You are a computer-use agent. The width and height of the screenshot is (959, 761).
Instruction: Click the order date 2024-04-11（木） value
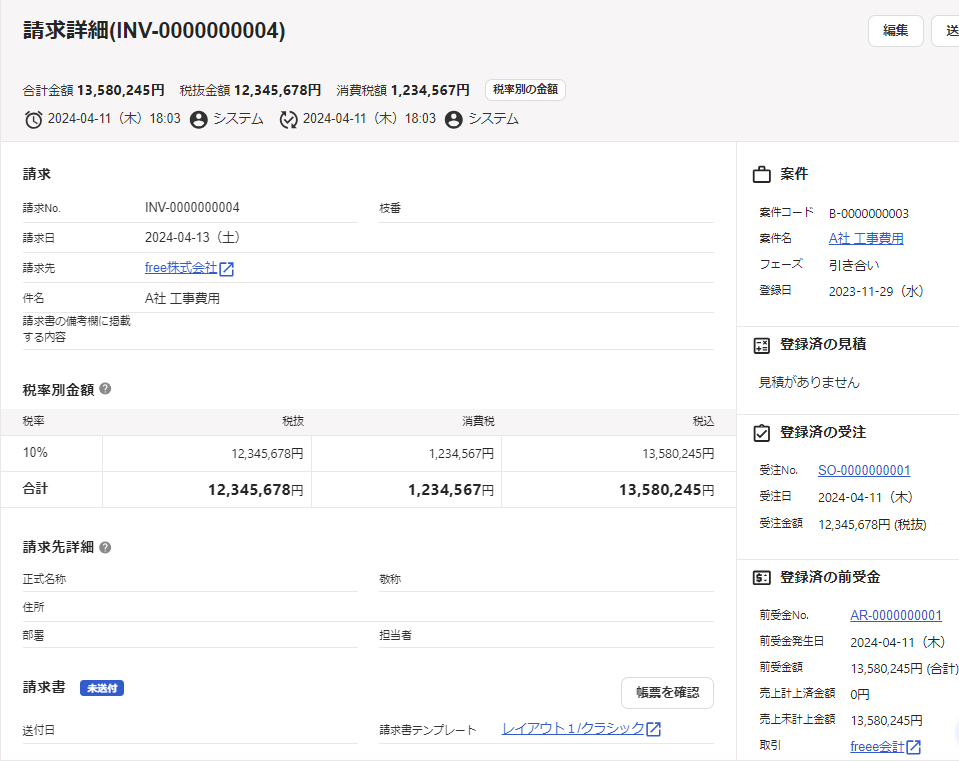pos(866,497)
